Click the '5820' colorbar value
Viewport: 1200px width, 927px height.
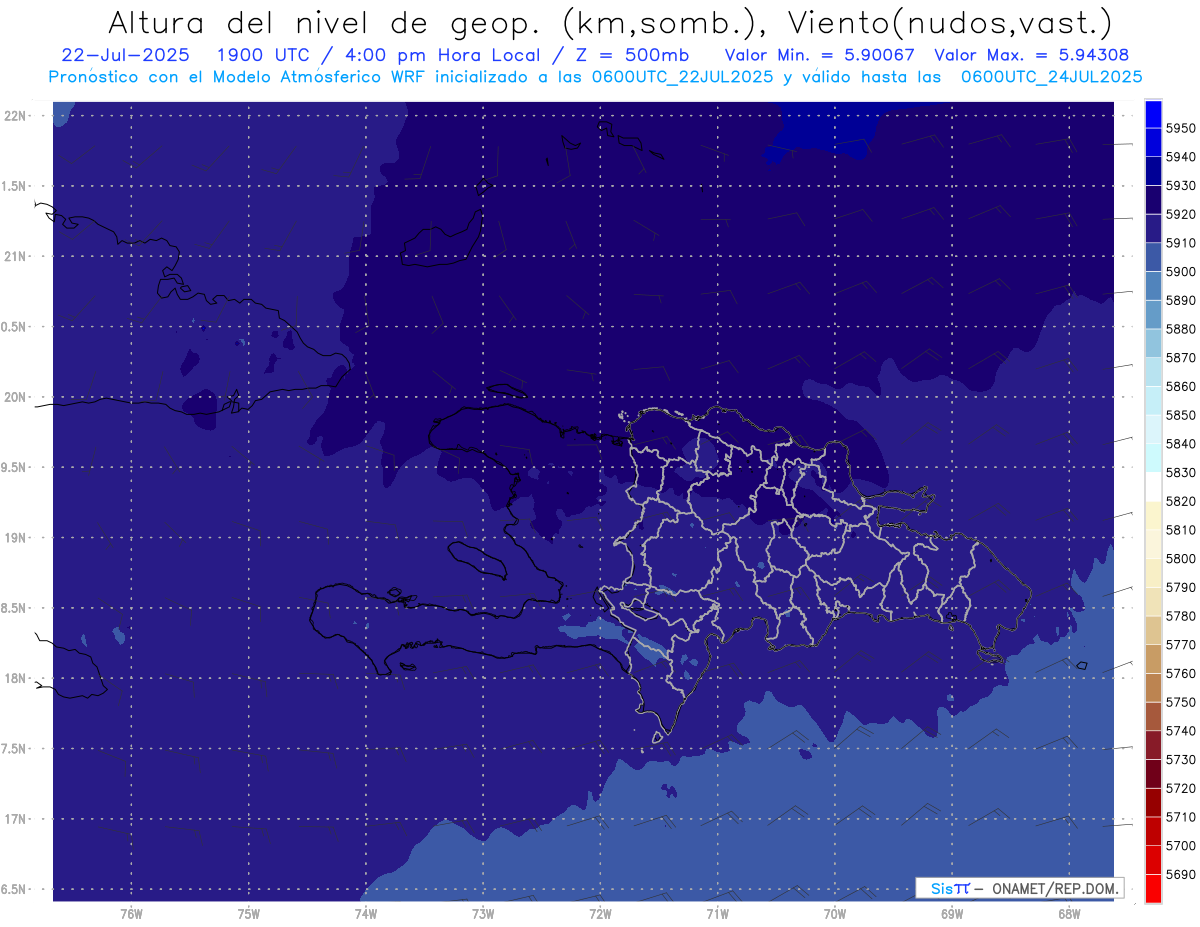pos(1180,501)
